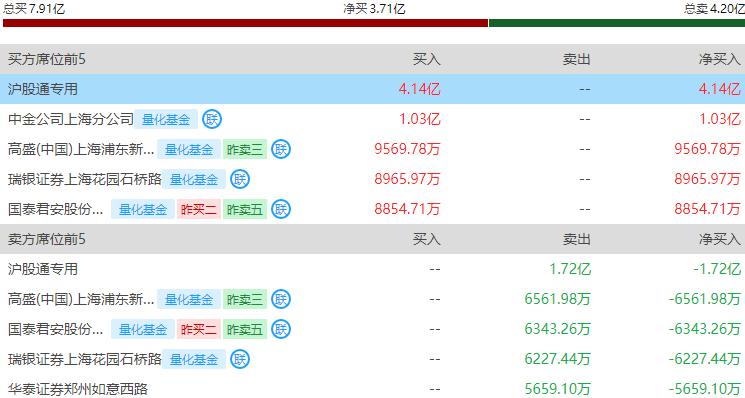Image resolution: width=745 pixels, height=398 pixels.
Task: Click the 卖出 amount 6561.98万
Action: pos(558,299)
